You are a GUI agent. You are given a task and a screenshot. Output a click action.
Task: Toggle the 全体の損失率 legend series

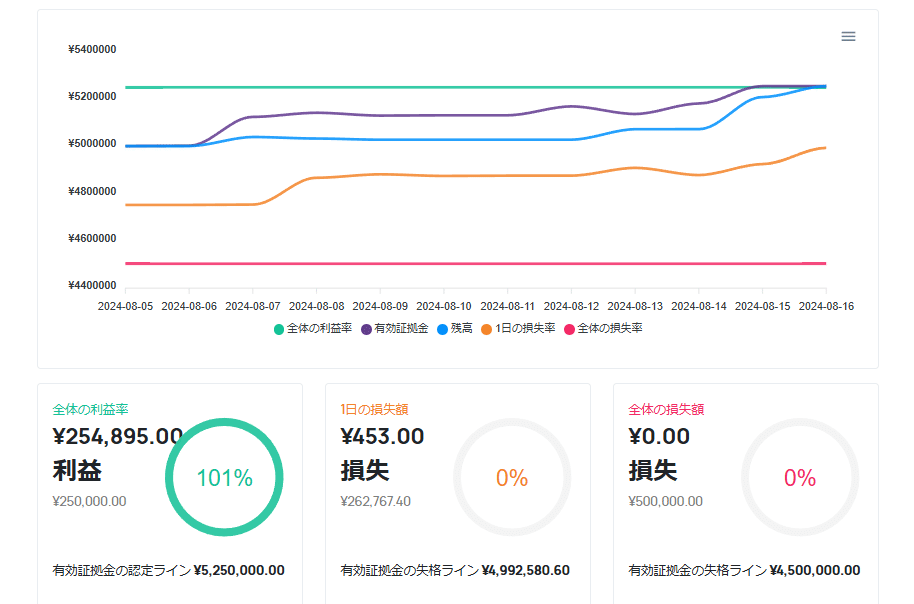[603, 329]
